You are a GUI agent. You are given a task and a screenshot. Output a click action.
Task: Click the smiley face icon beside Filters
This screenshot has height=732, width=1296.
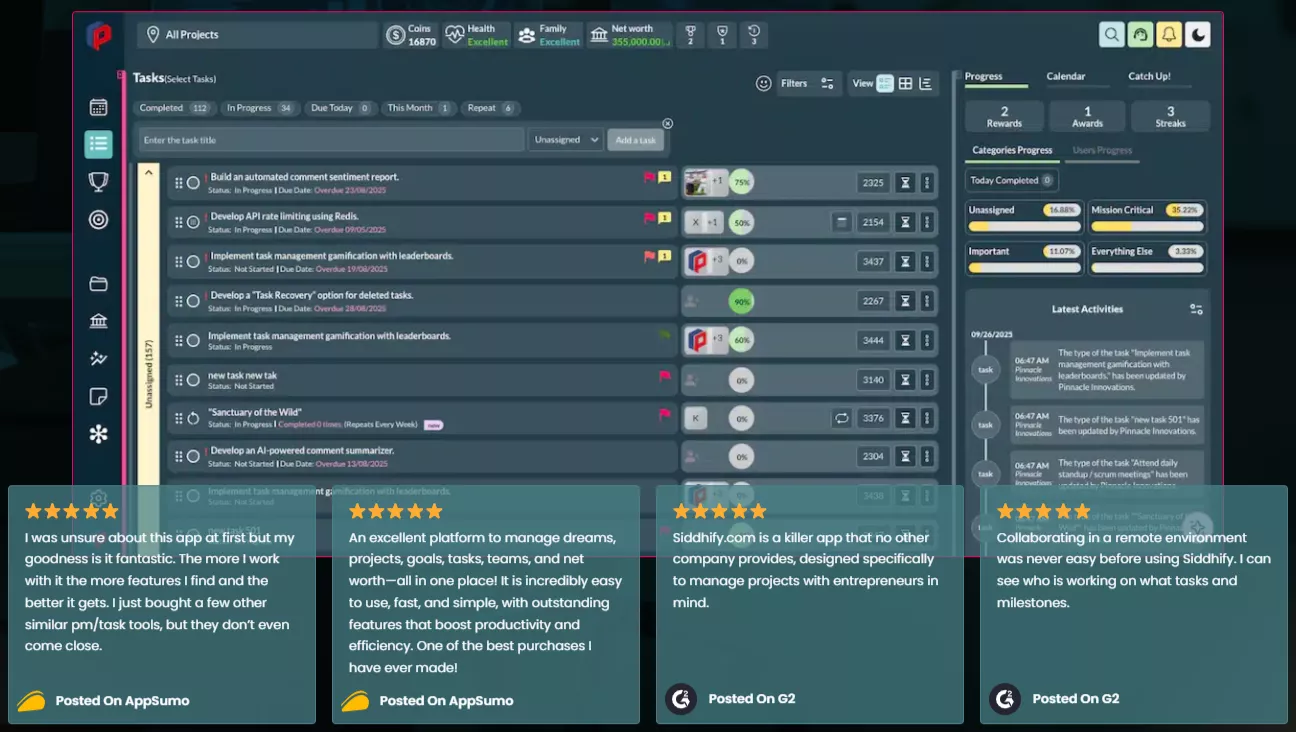point(763,84)
